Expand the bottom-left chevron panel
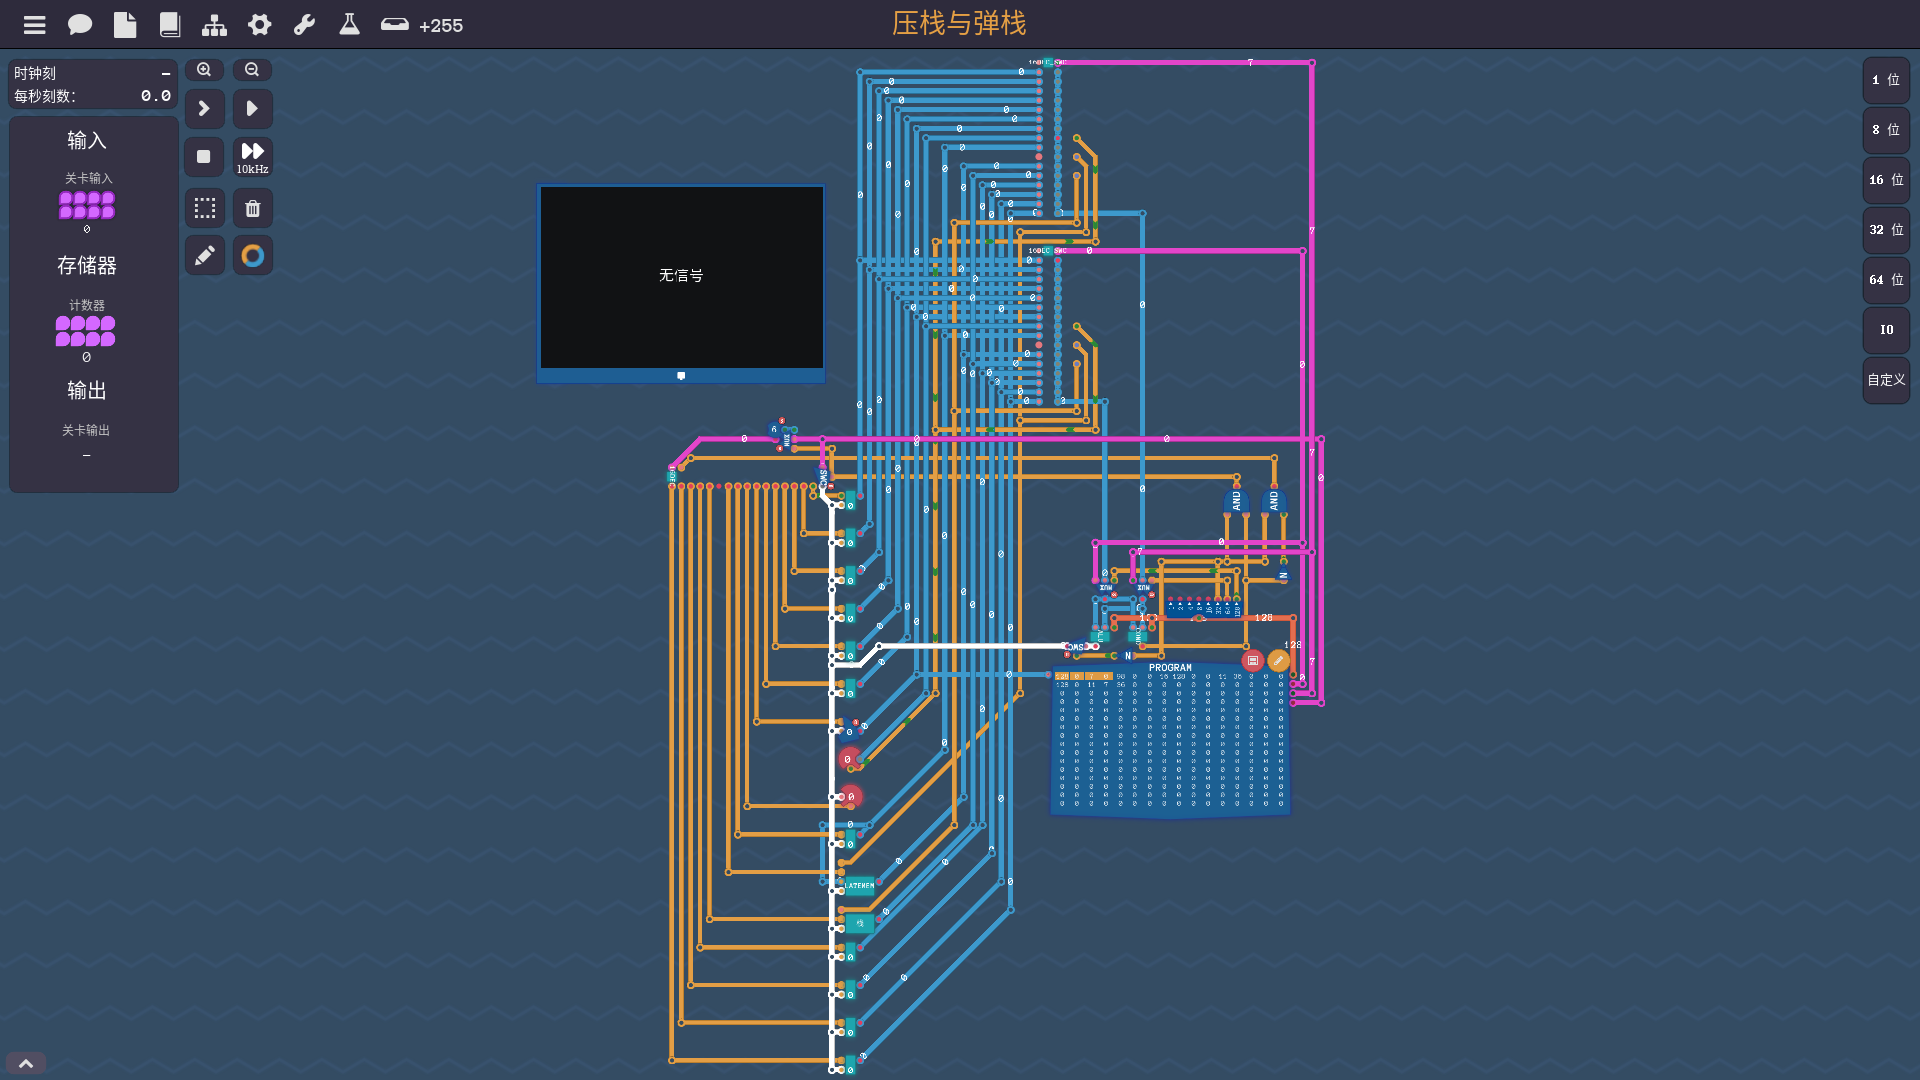1920x1080 pixels. pos(26,1063)
